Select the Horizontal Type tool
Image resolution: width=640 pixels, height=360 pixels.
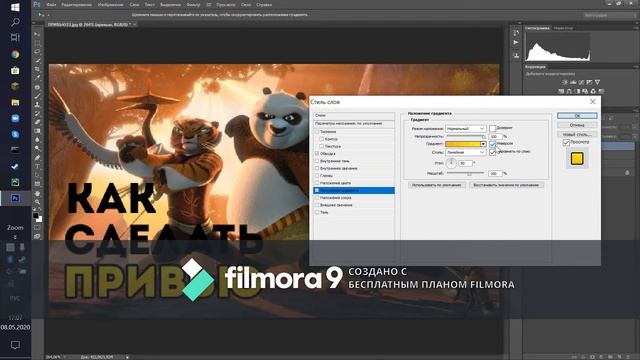coord(37,167)
